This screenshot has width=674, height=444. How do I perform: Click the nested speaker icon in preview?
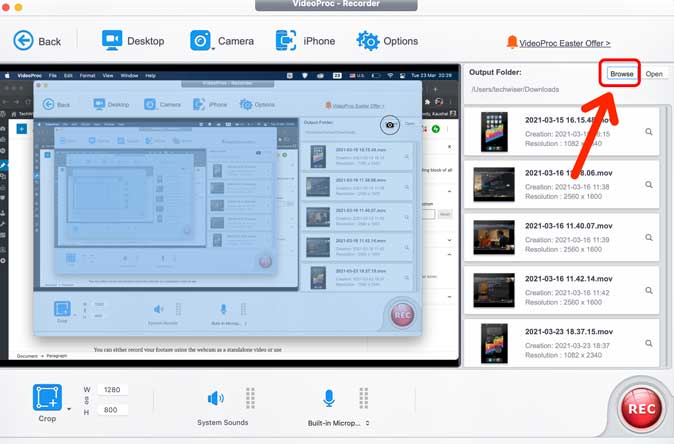[159, 309]
